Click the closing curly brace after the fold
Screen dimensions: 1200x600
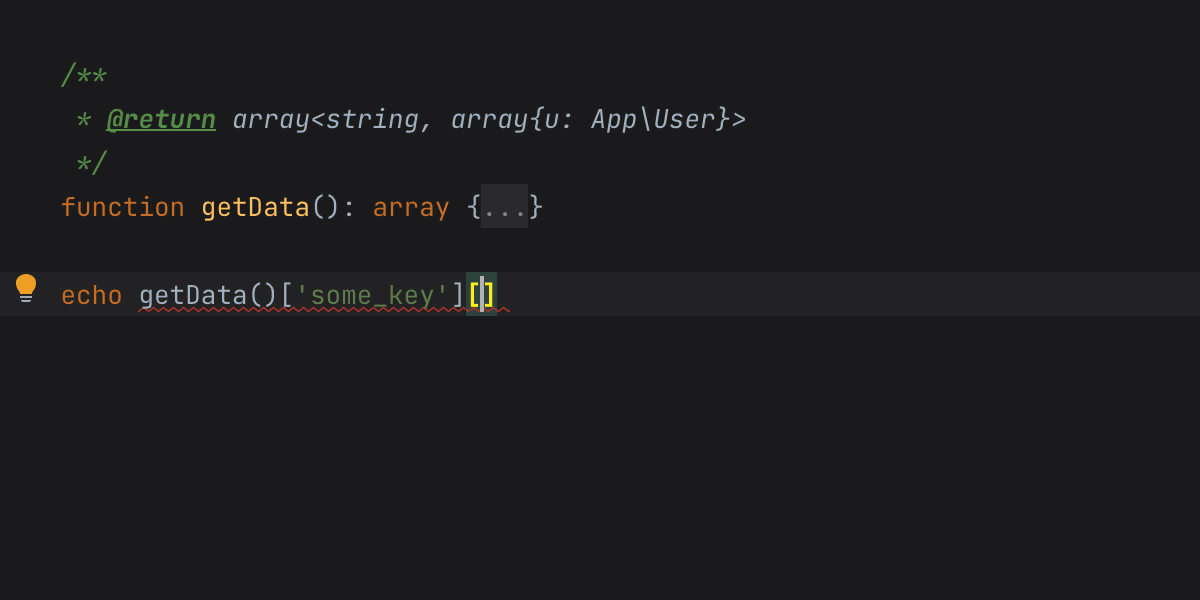click(x=536, y=208)
